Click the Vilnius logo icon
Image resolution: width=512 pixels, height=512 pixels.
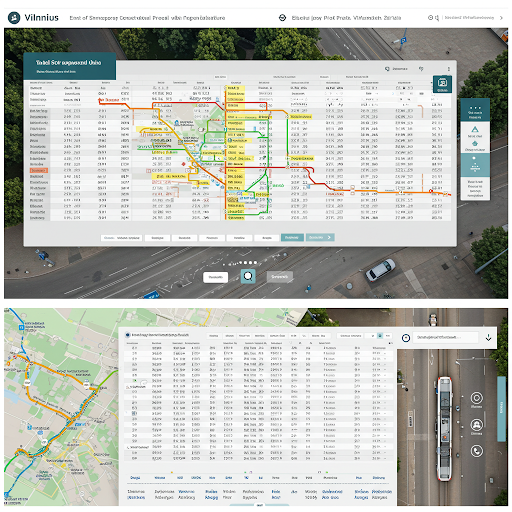pyautogui.click(x=14, y=18)
